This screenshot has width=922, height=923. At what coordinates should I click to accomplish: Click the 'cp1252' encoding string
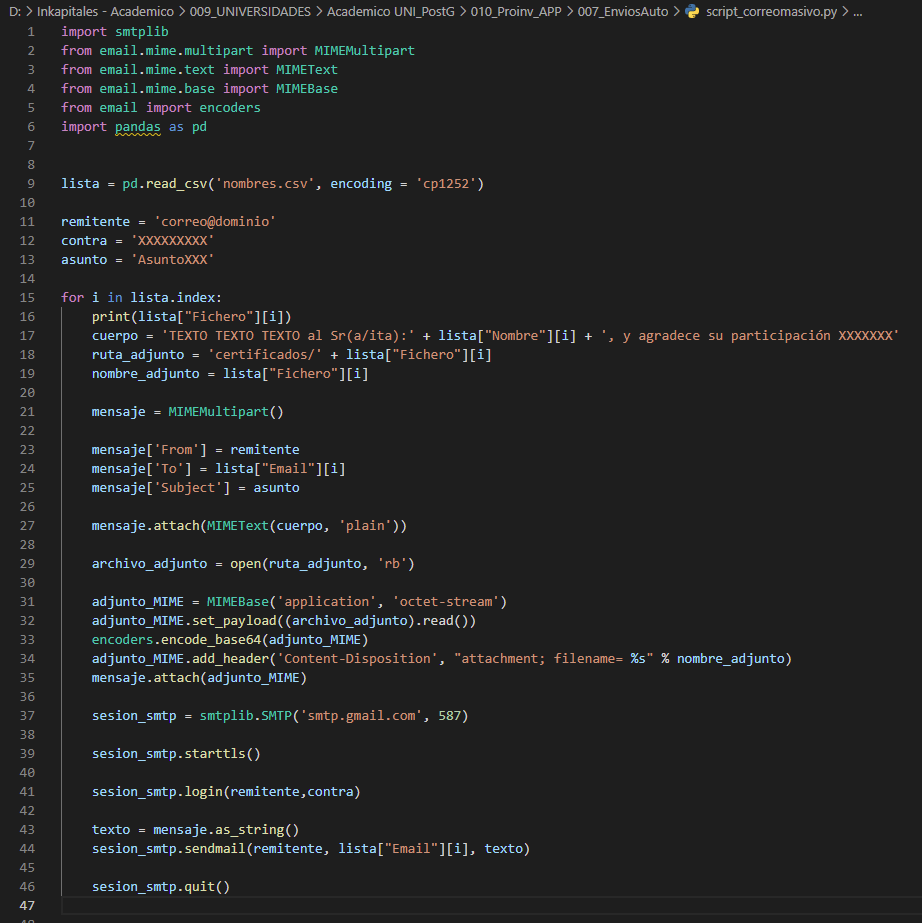pyautogui.click(x=446, y=184)
